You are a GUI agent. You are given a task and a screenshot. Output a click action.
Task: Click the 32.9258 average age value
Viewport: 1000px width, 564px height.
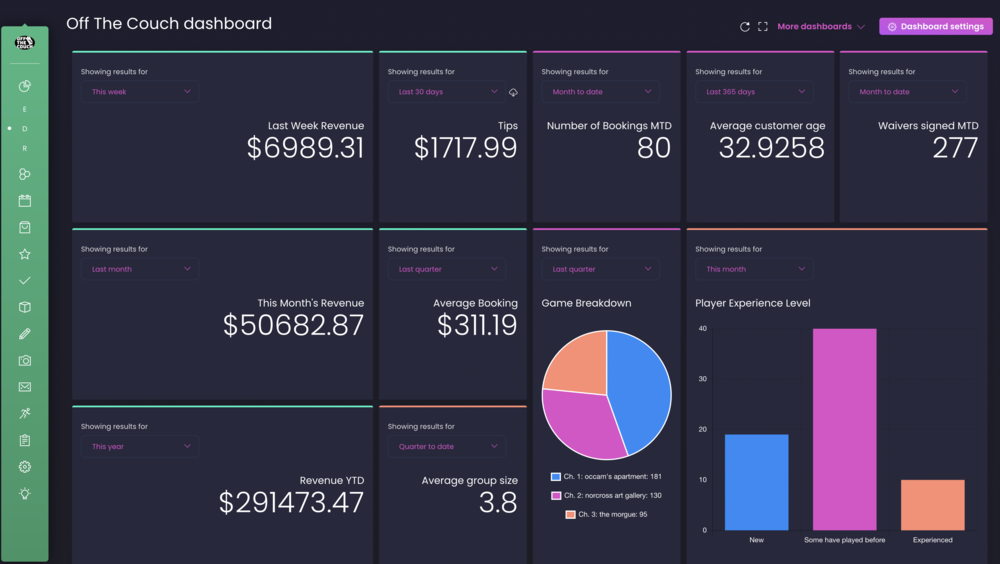click(772, 148)
